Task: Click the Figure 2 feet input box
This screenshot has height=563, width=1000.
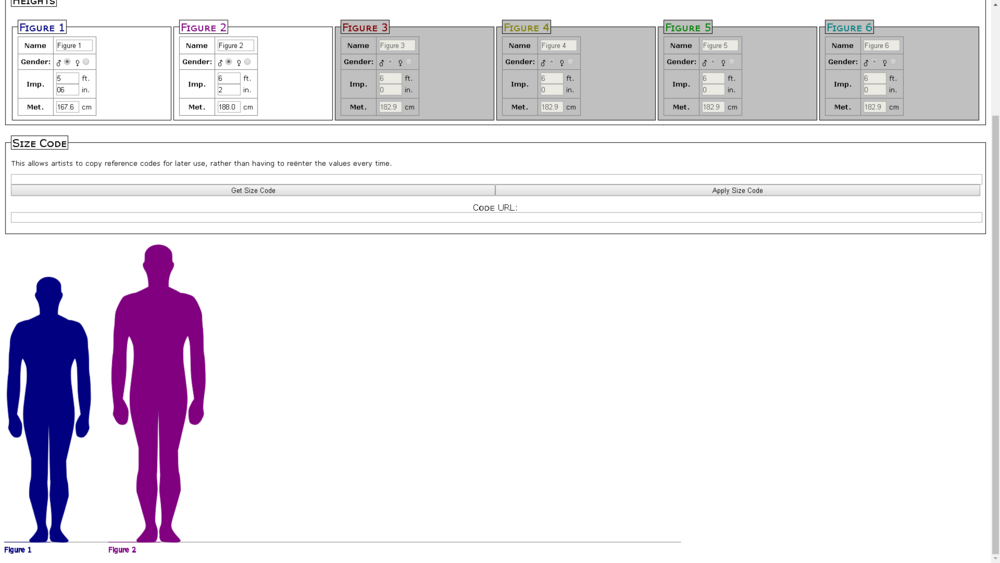Action: pos(229,78)
